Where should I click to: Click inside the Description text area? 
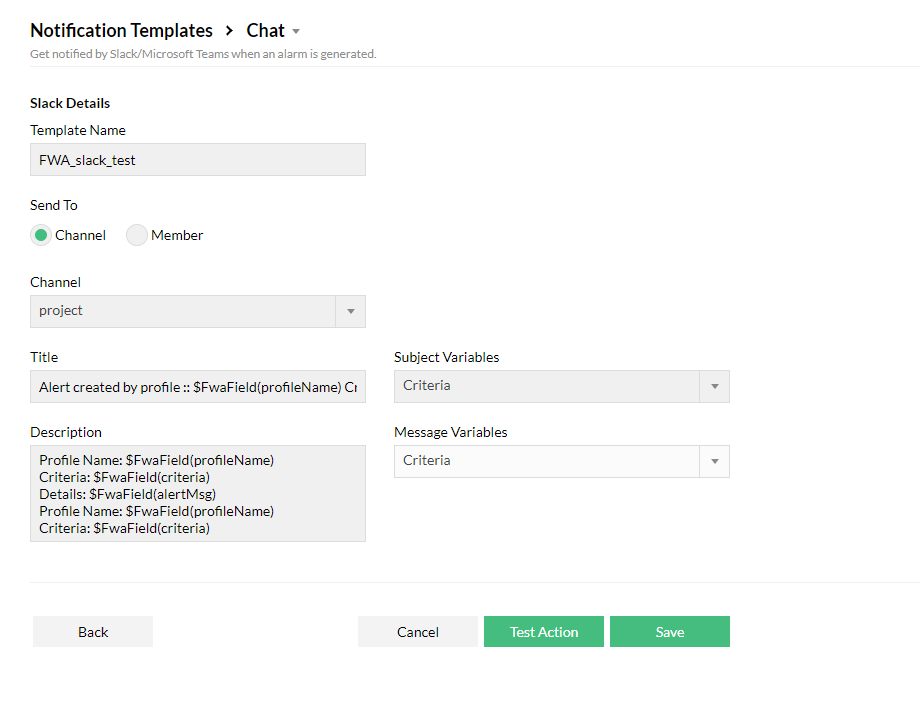[x=198, y=493]
